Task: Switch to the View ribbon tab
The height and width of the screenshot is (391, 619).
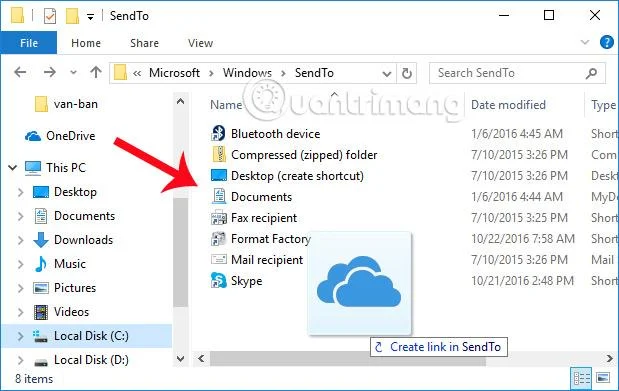Action: click(x=201, y=43)
